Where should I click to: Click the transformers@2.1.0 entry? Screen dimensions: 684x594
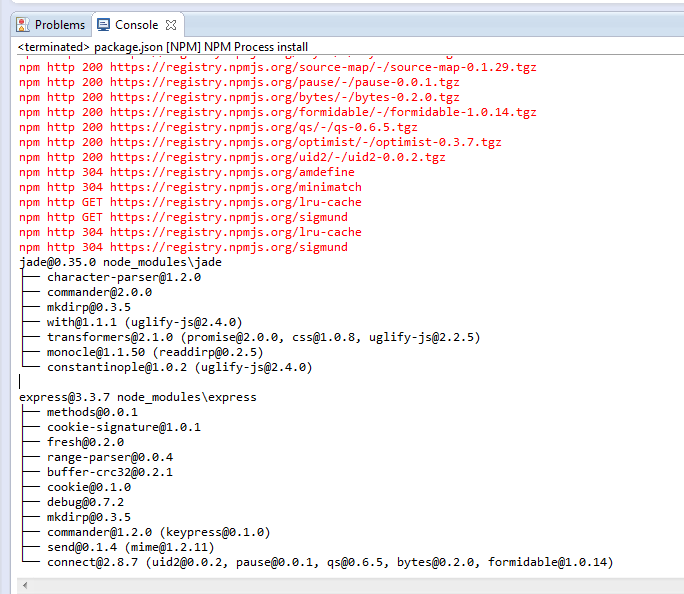[x=263, y=337]
